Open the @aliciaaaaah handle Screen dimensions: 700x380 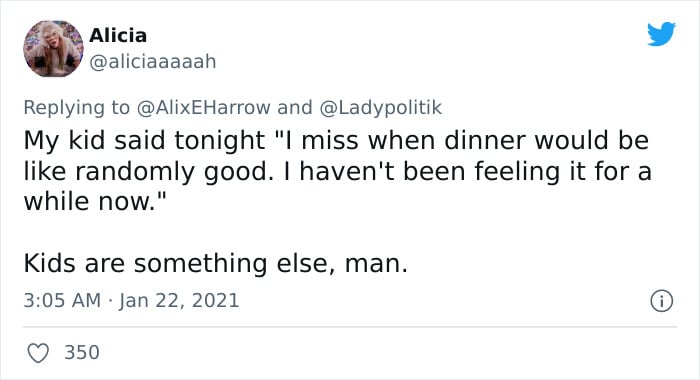click(x=153, y=62)
